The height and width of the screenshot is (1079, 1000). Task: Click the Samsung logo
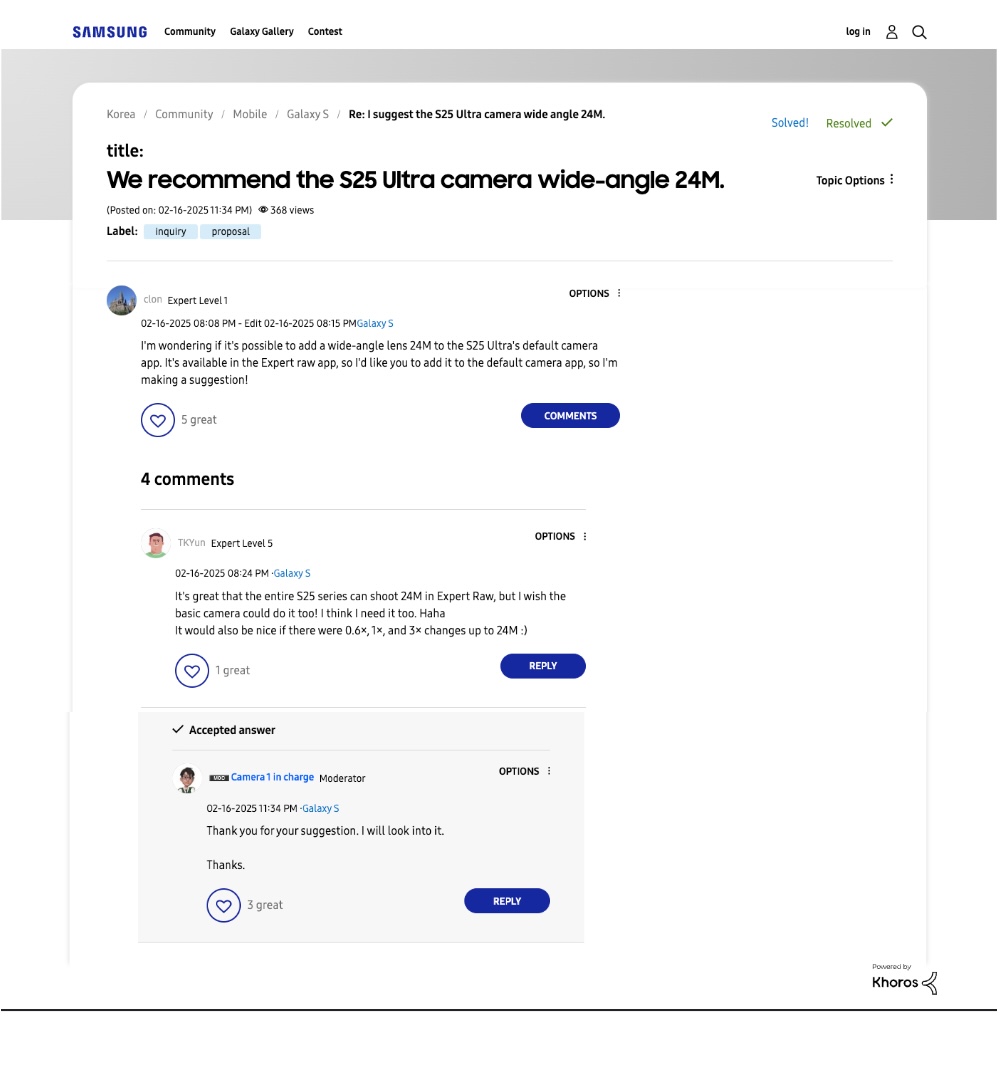coord(109,32)
